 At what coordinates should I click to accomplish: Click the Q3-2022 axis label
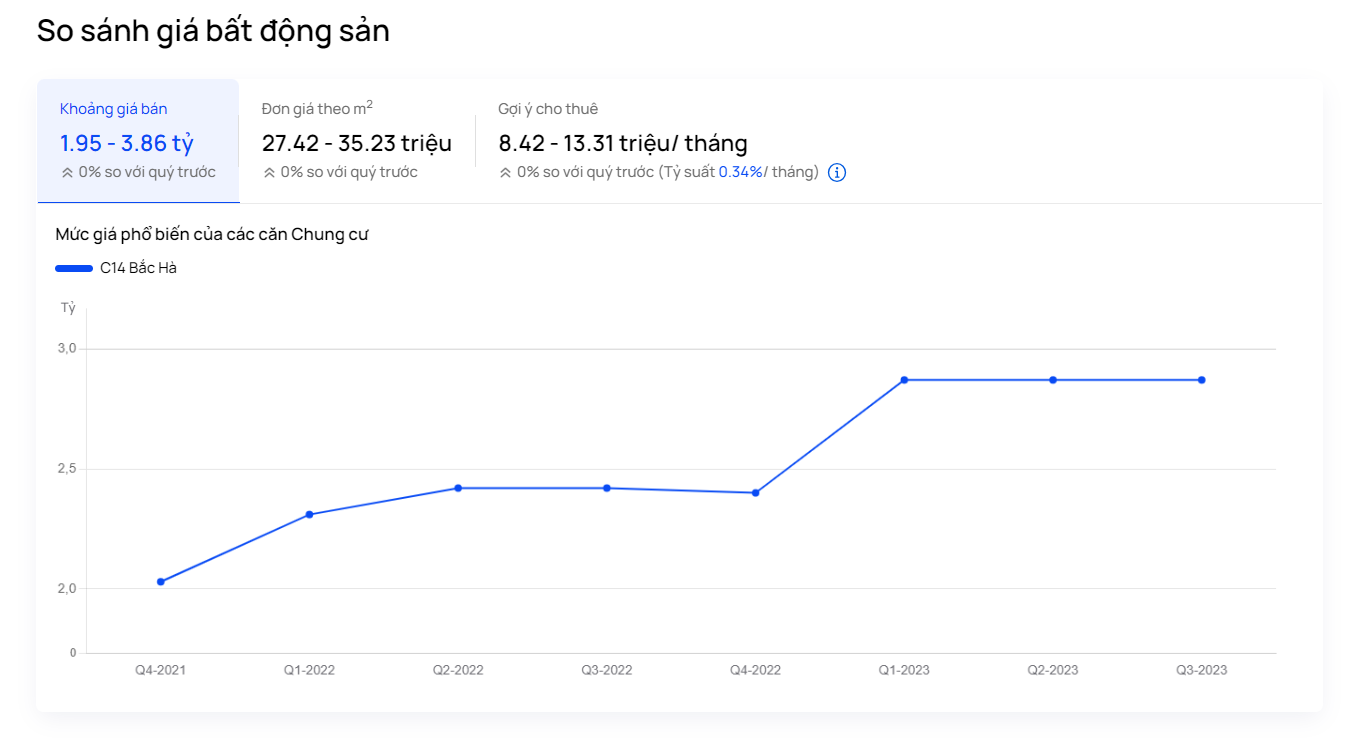coord(607,670)
